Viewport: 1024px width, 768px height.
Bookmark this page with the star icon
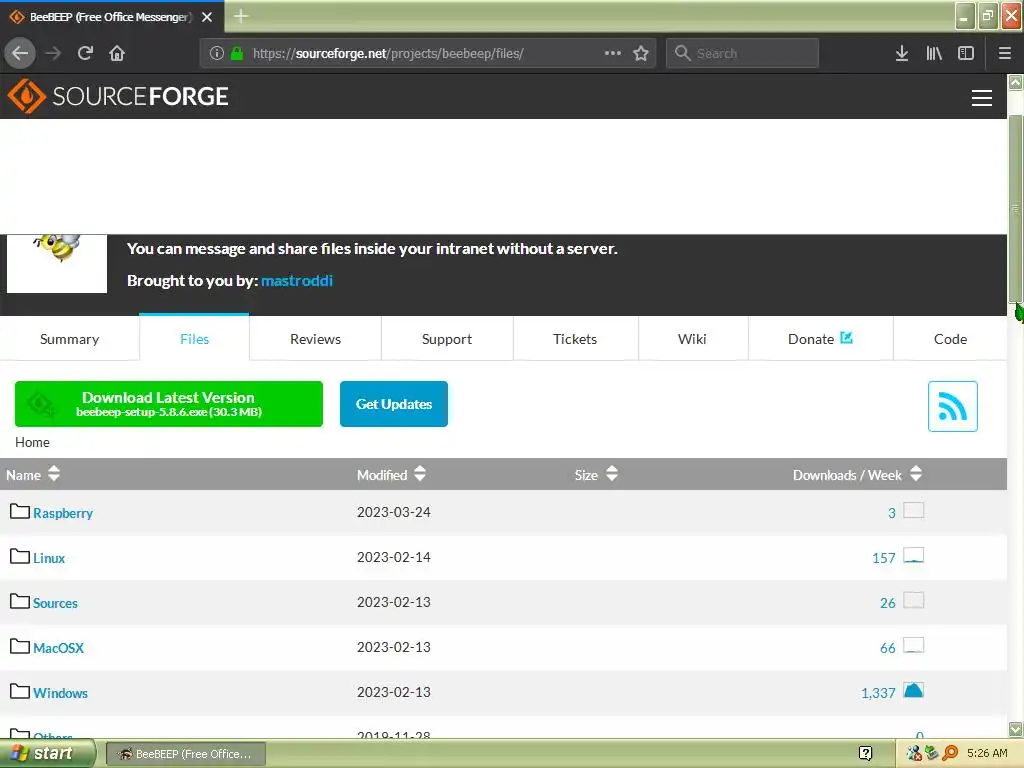(x=641, y=53)
